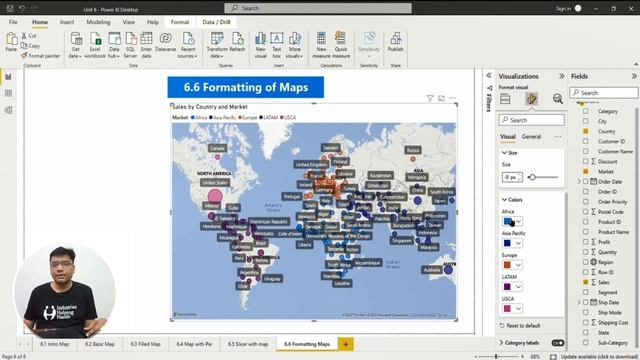Image resolution: width=640 pixels, height=360 pixels.
Task: Click the Fields pane search box
Action: click(x=604, y=93)
